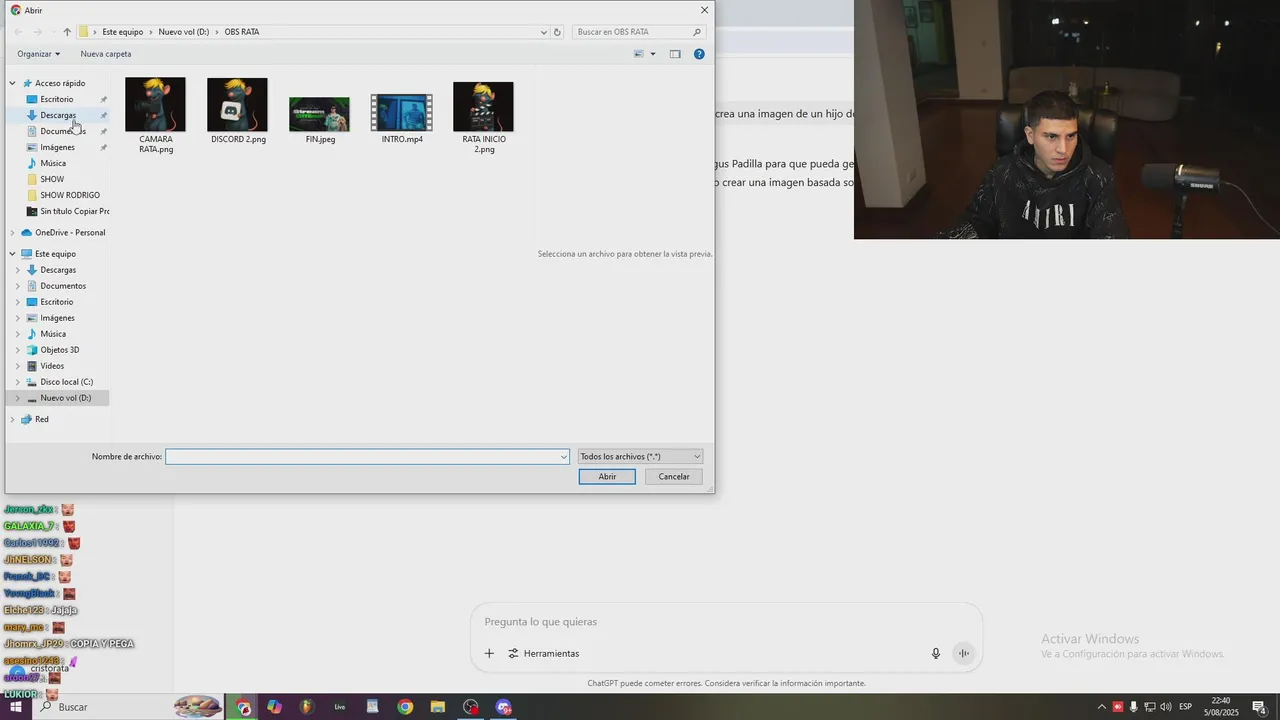The width and height of the screenshot is (1280, 720).
Task: Open the blue help question mark icon
Action: (x=699, y=54)
